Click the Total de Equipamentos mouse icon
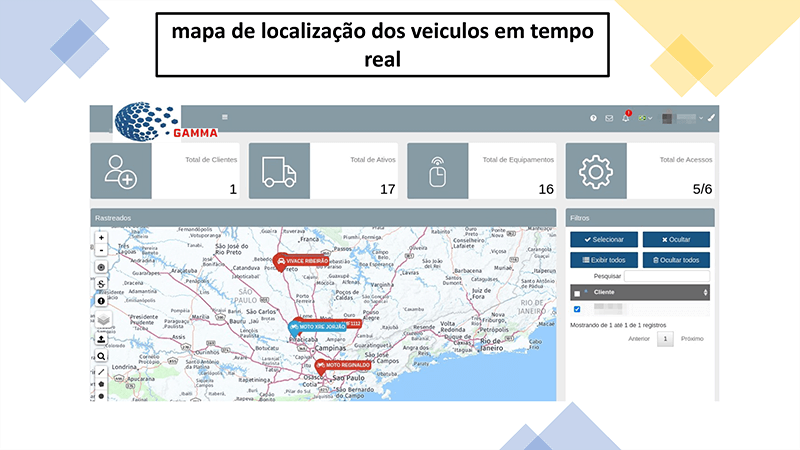This screenshot has height=450, width=800. coord(437,171)
